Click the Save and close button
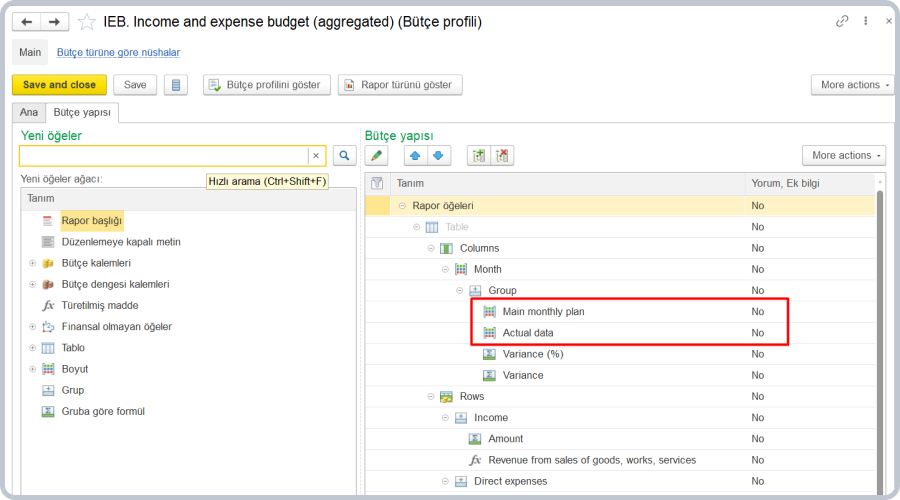 [59, 85]
